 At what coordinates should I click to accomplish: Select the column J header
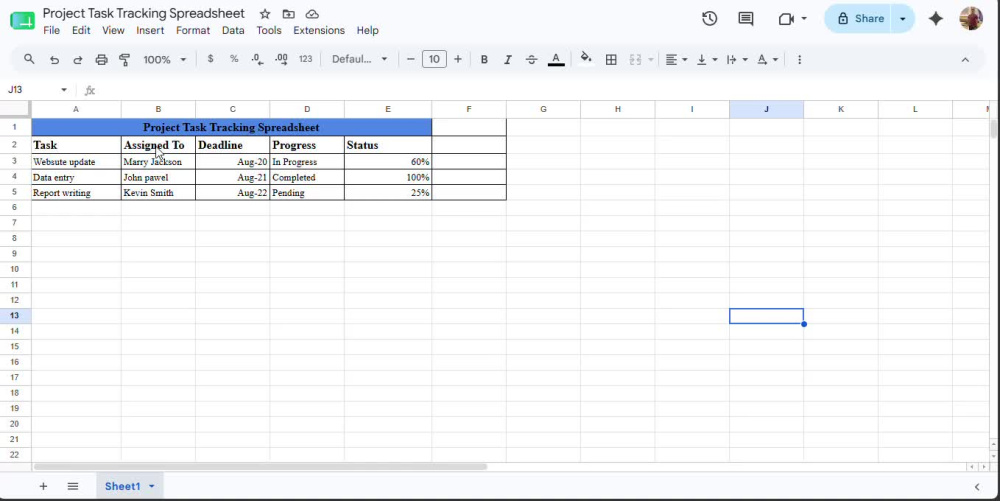pyautogui.click(x=766, y=109)
